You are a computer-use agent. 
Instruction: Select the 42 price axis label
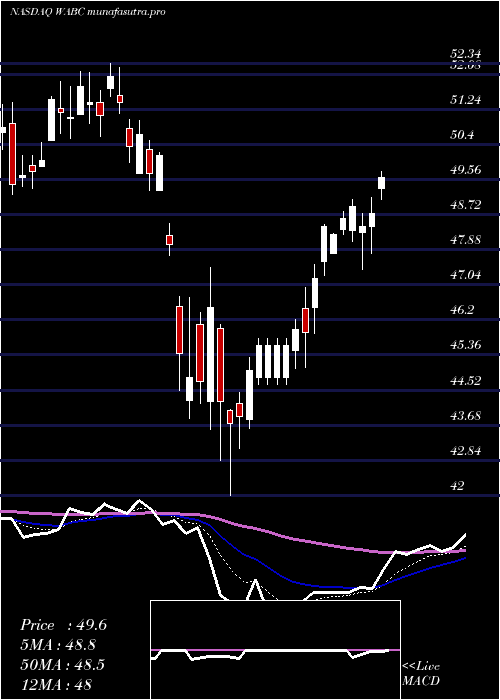coord(457,485)
